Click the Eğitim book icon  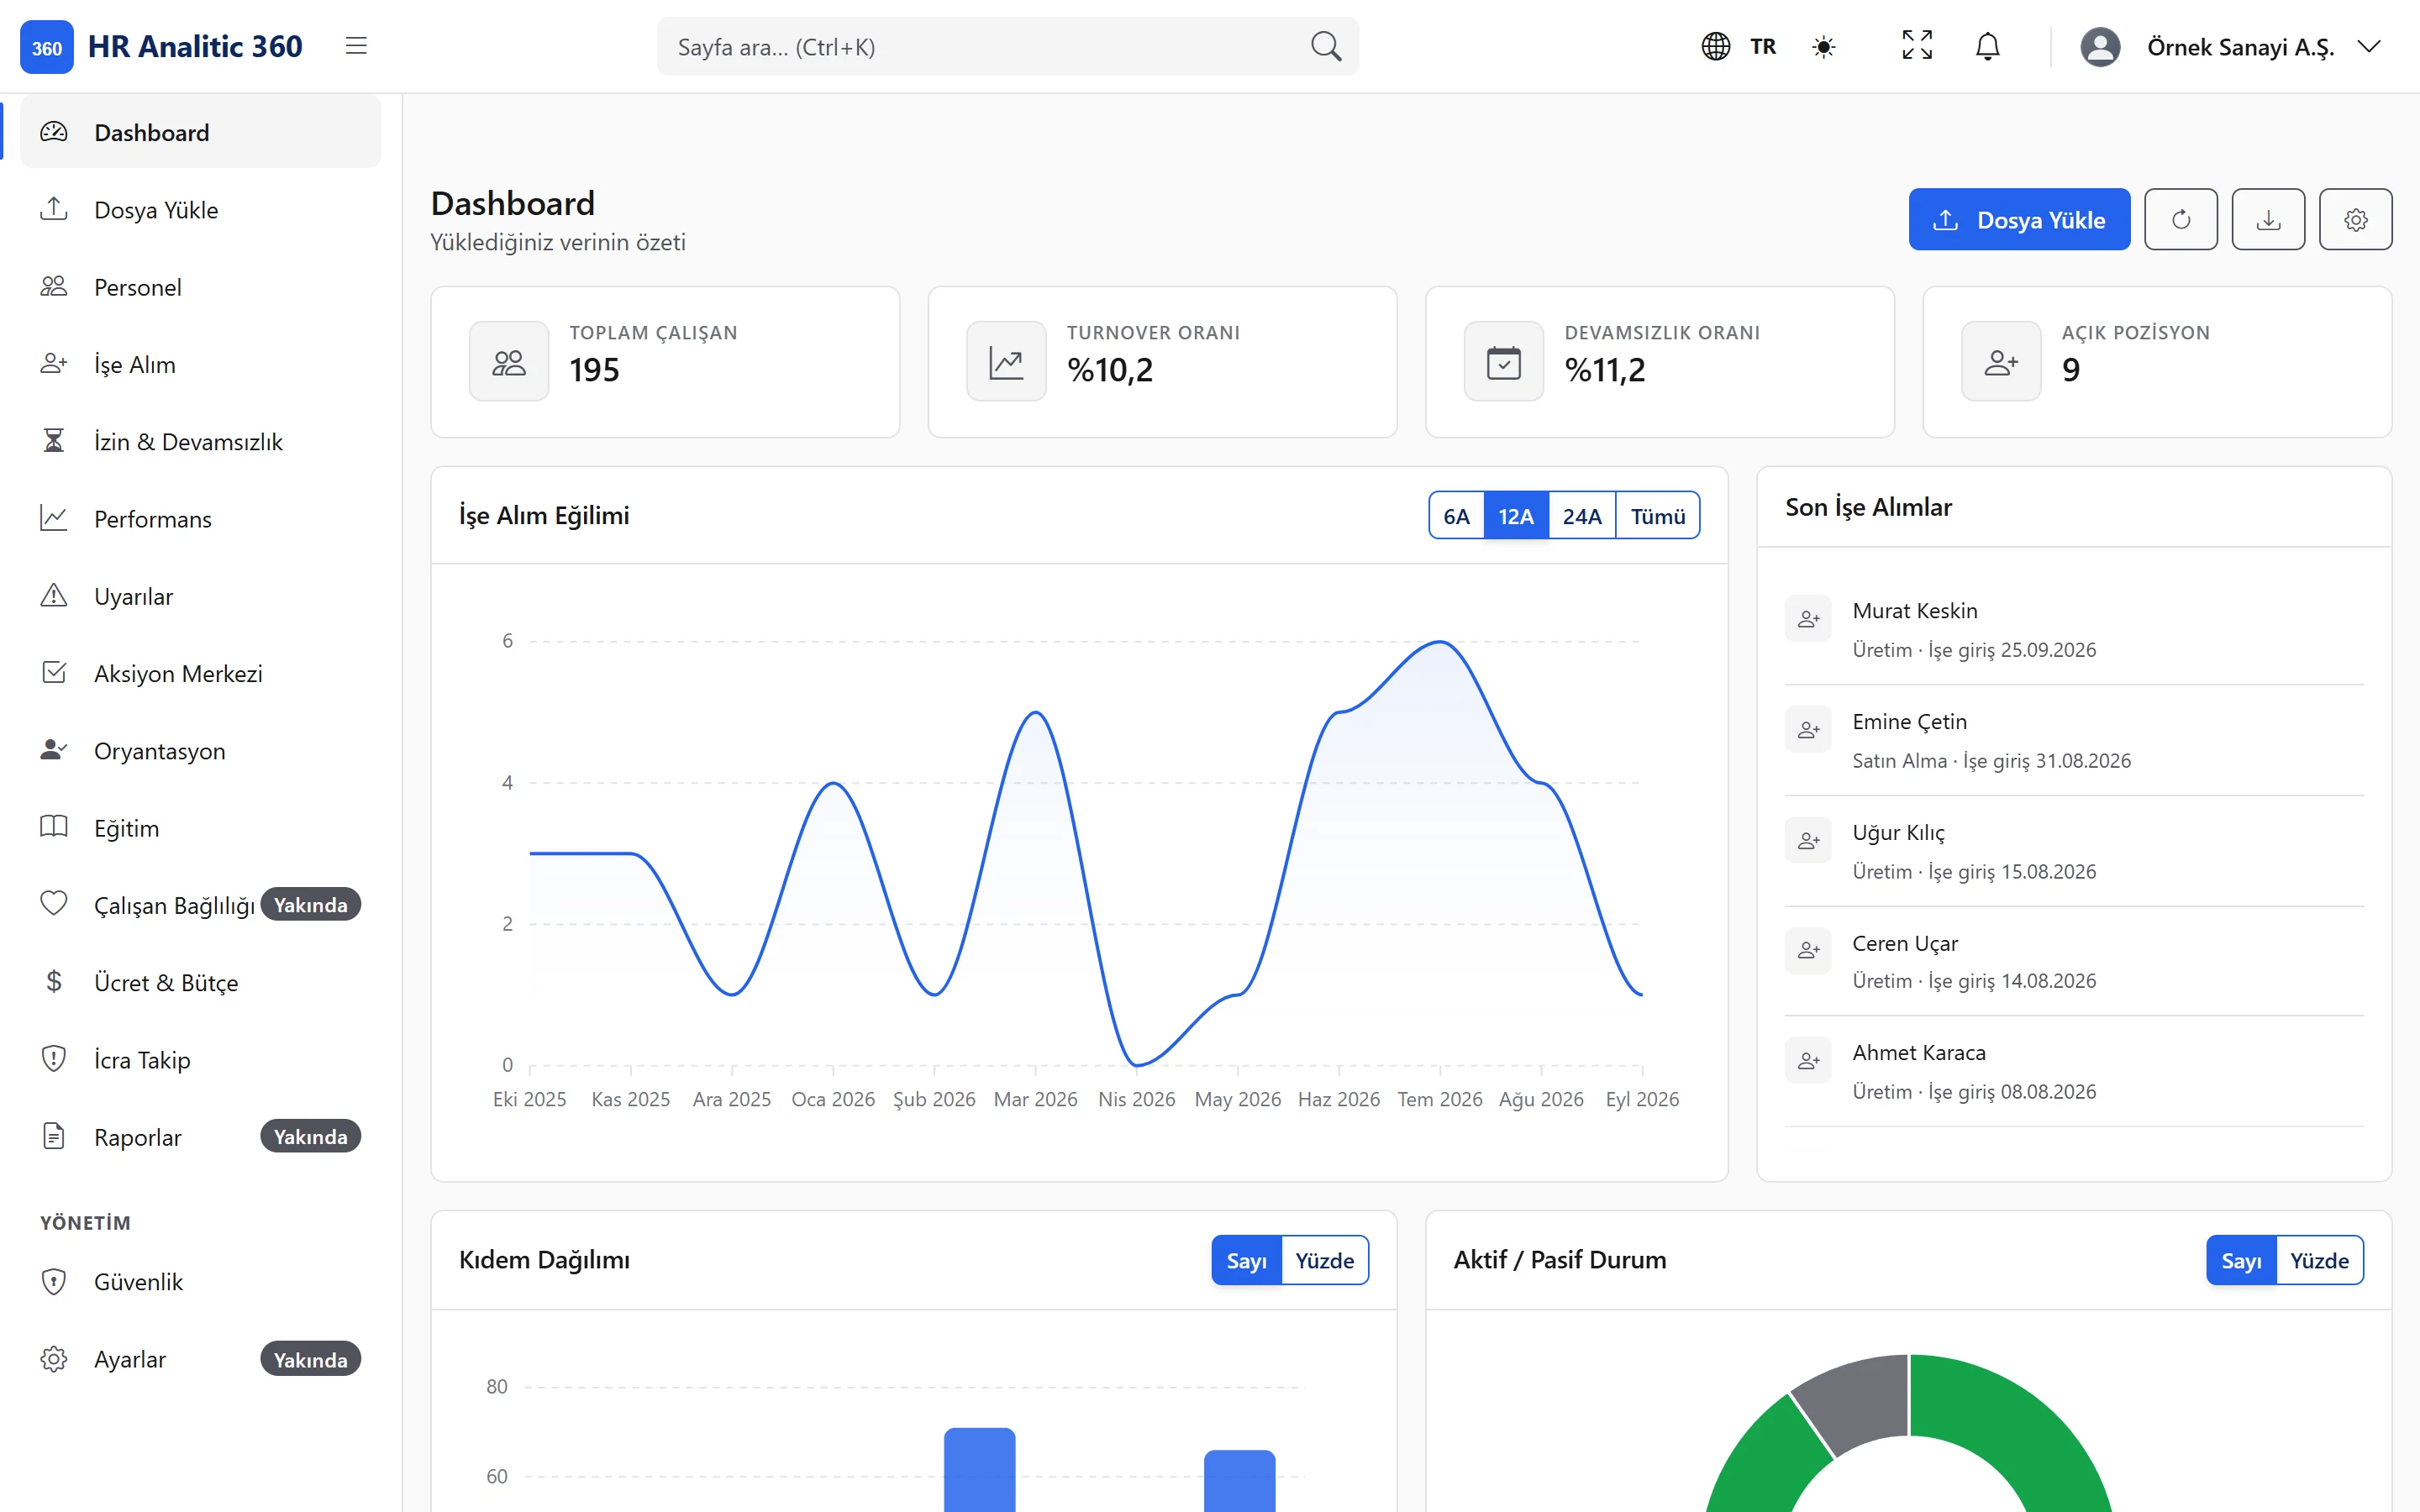click(x=54, y=827)
